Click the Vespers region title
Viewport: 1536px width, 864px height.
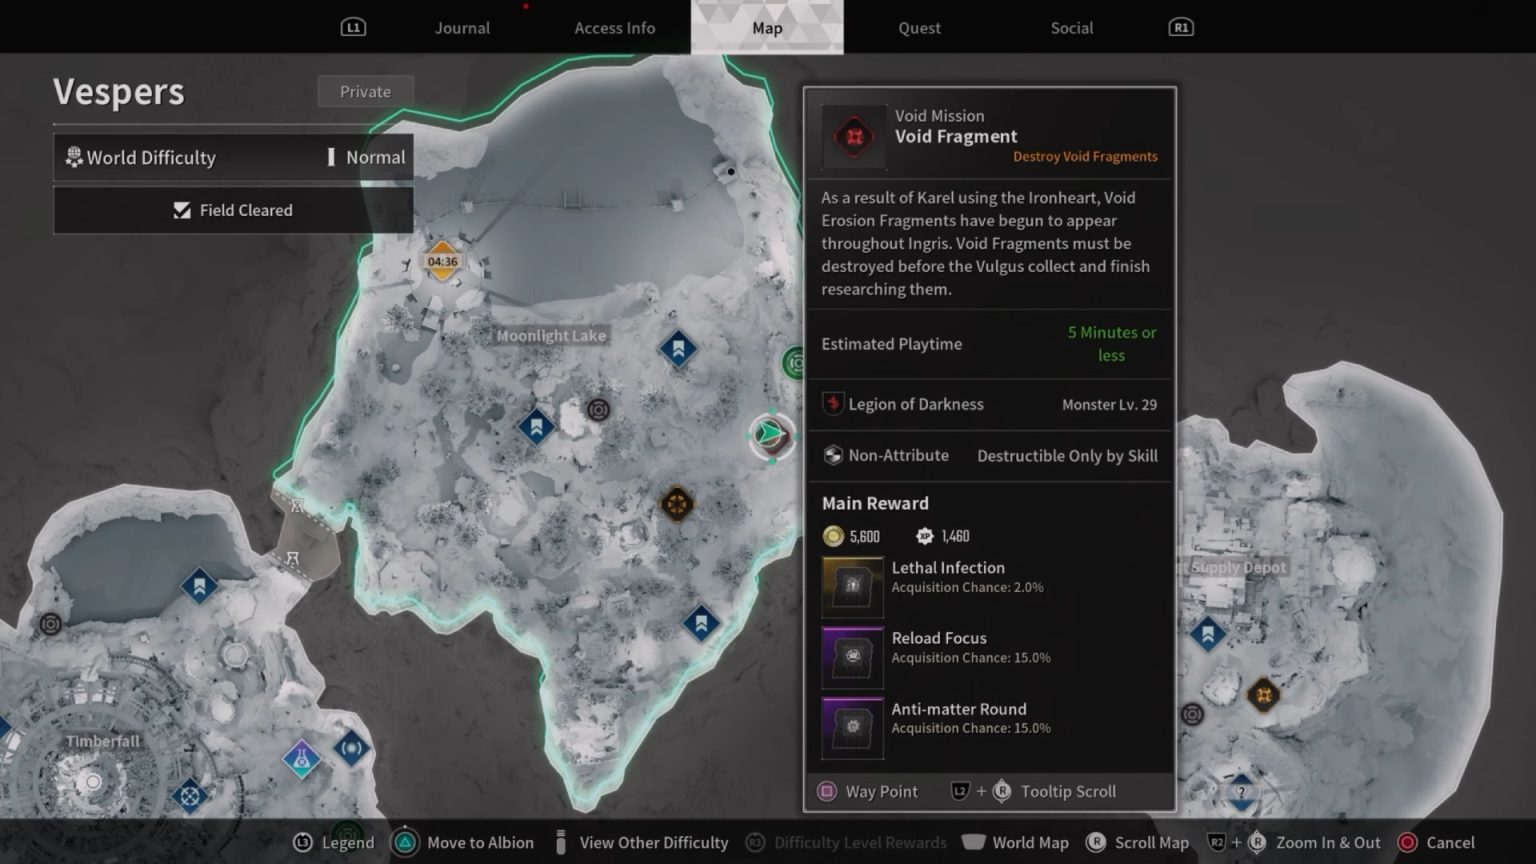[119, 92]
